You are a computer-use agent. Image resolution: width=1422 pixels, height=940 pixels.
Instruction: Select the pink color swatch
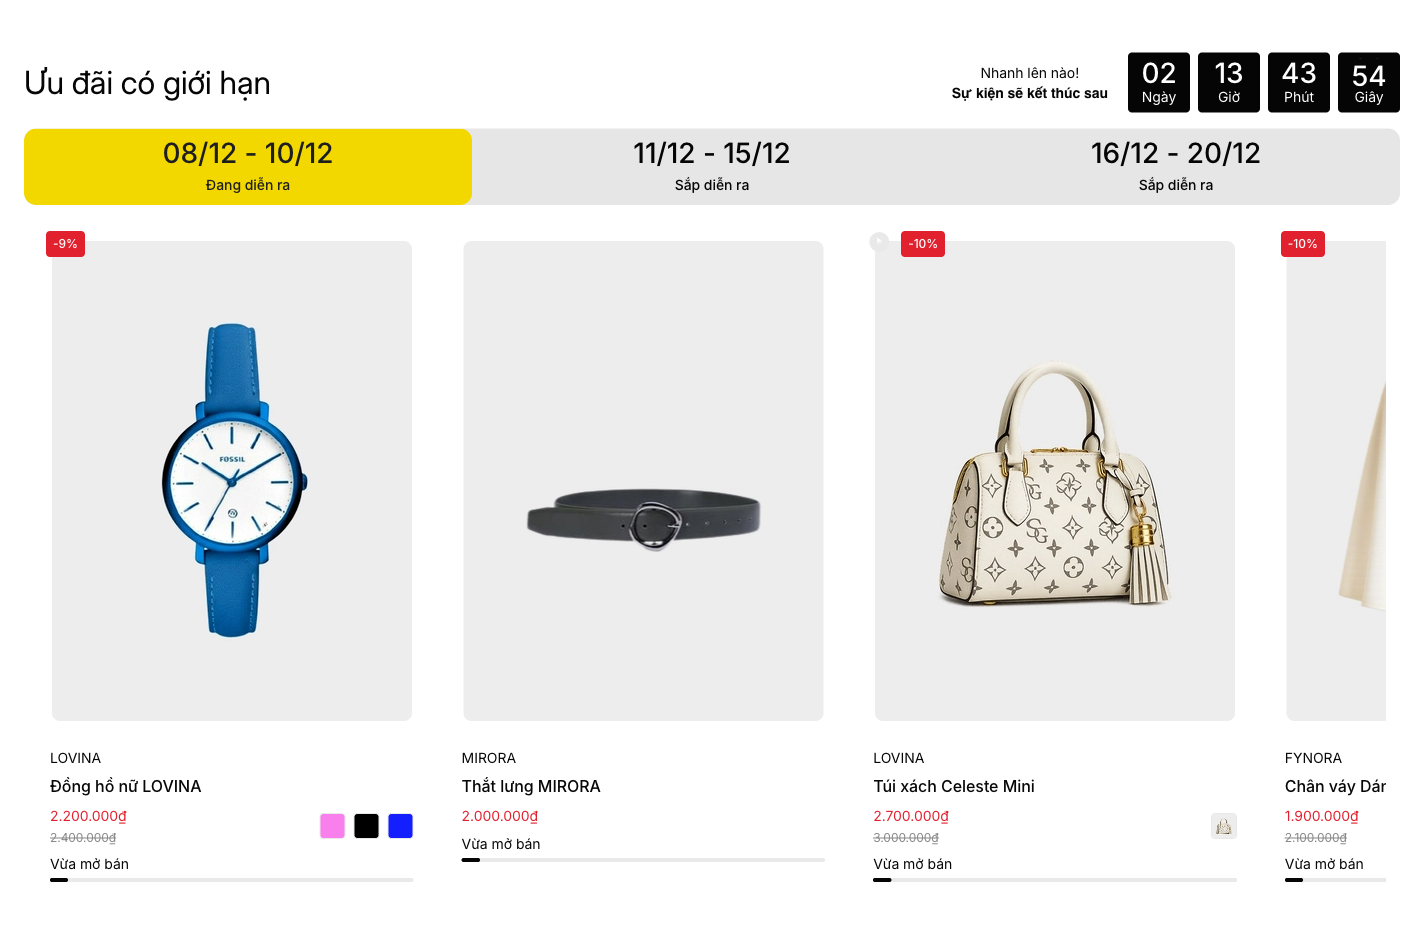[332, 826]
